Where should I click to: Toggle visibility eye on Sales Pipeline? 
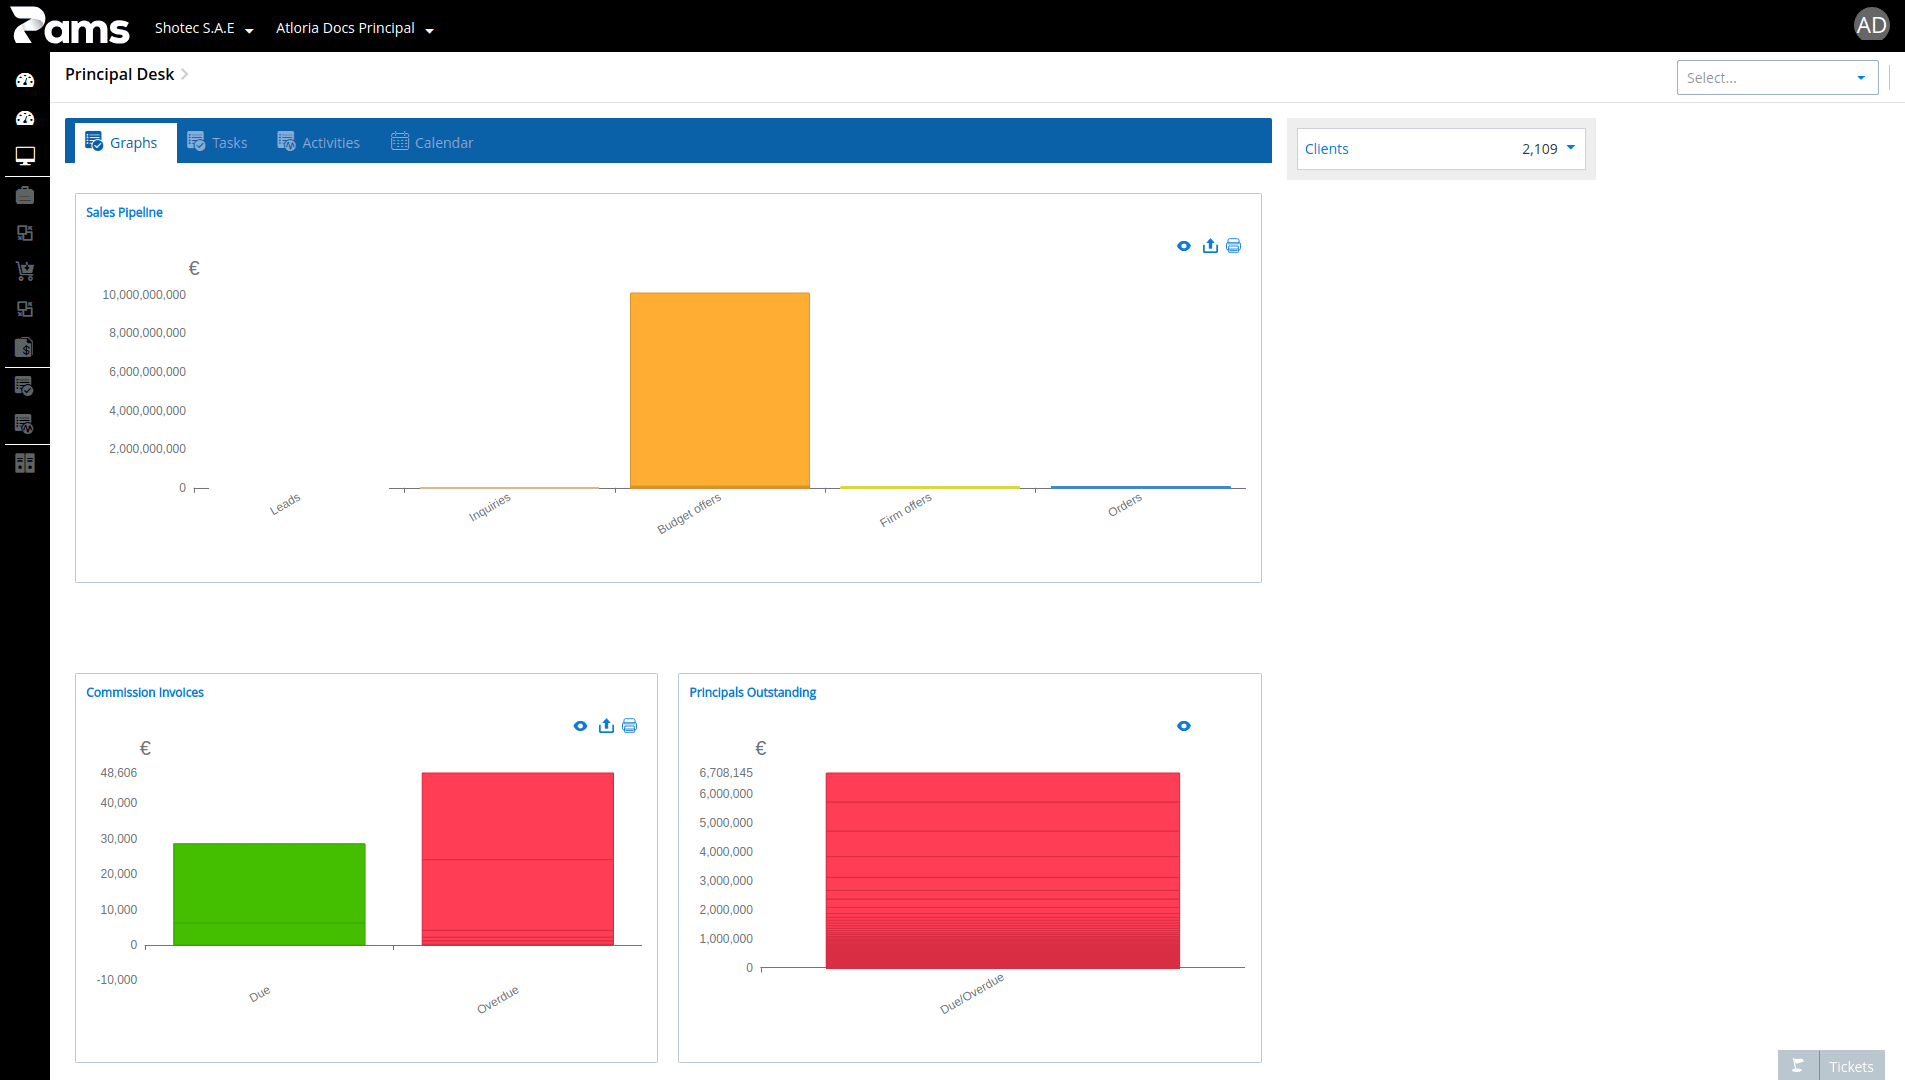click(x=1184, y=246)
